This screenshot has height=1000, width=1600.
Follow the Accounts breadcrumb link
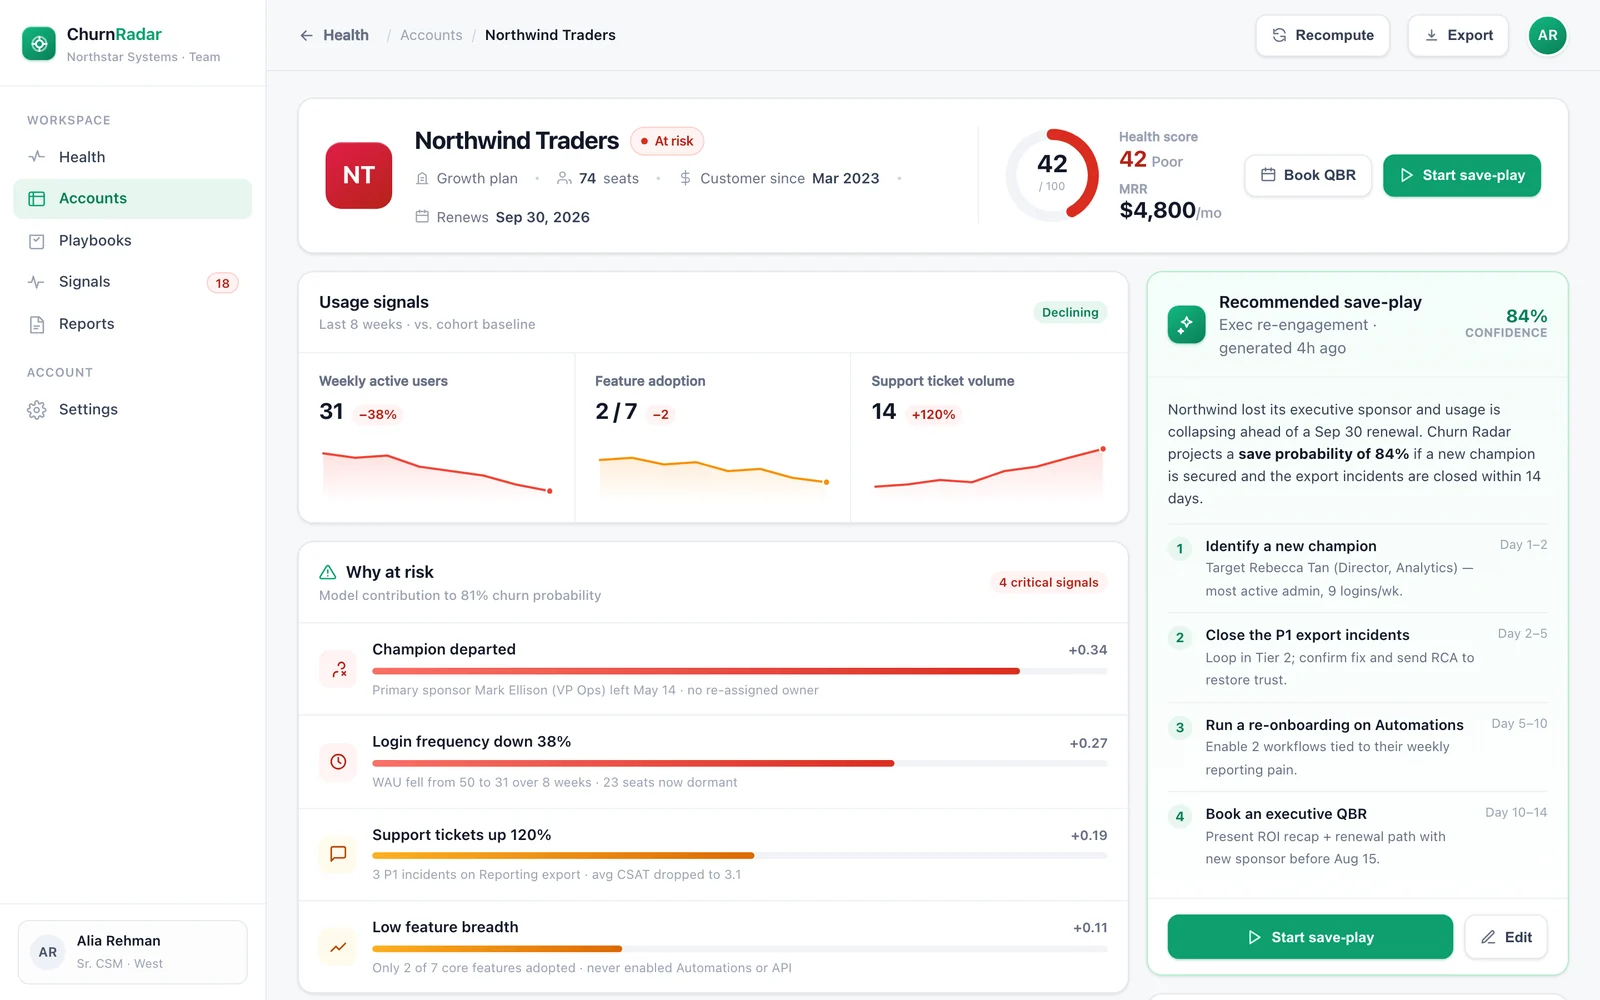[431, 35]
